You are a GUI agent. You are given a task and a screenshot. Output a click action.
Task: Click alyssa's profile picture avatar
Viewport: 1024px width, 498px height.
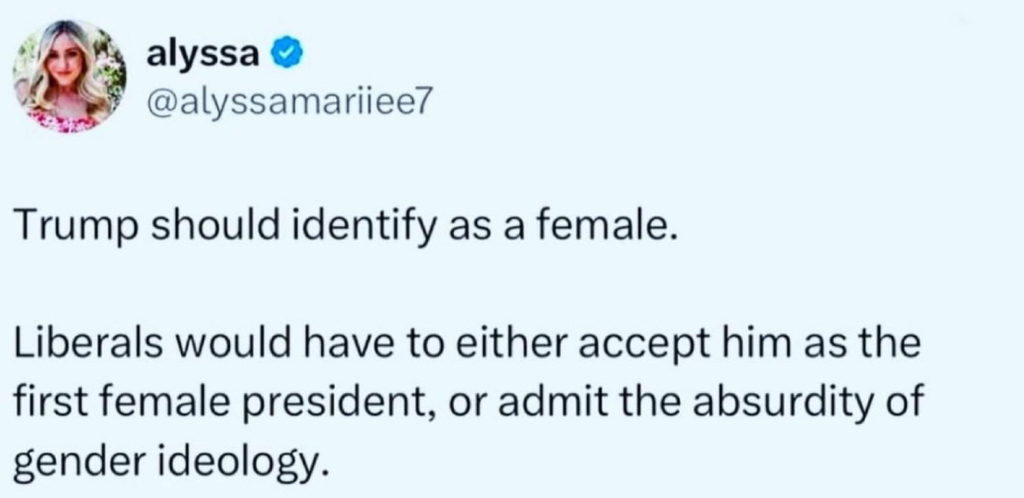point(70,77)
